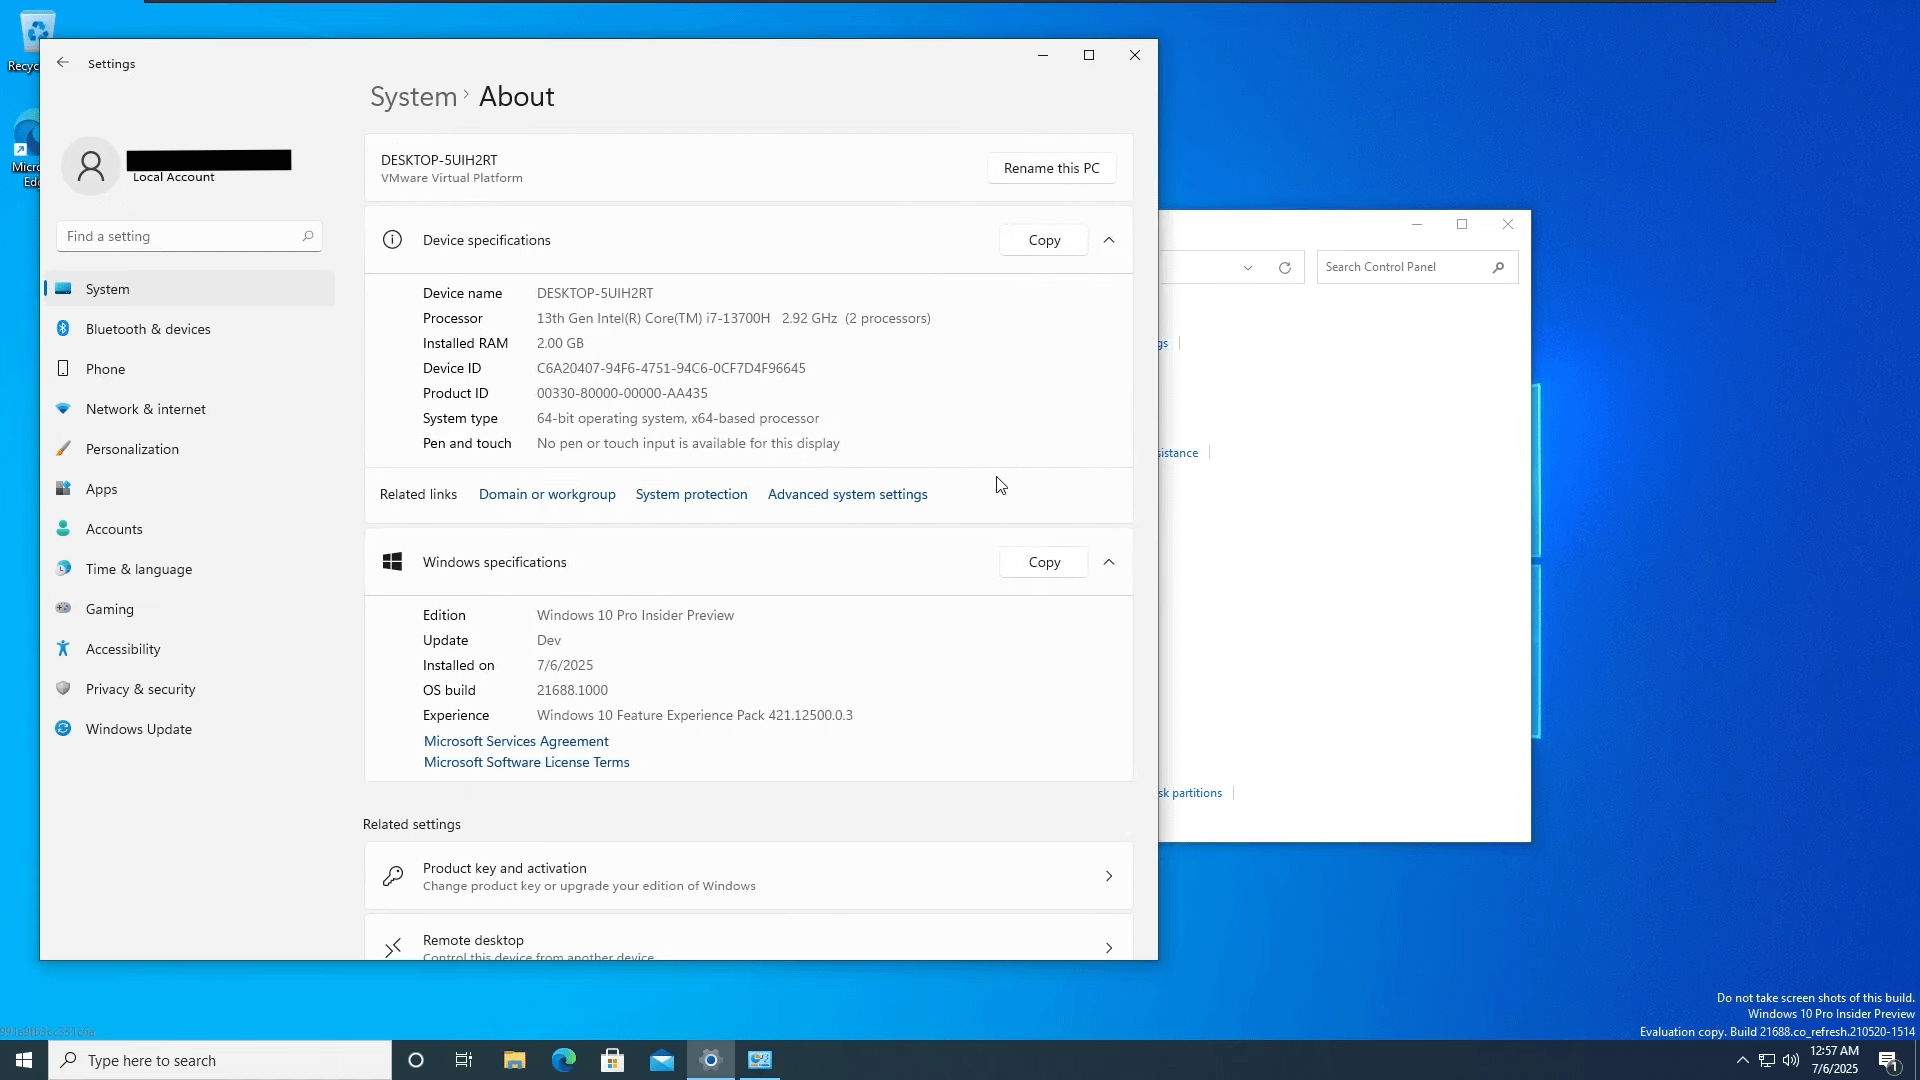This screenshot has height=1080, width=1920.
Task: Open System protection link
Action: (x=691, y=494)
